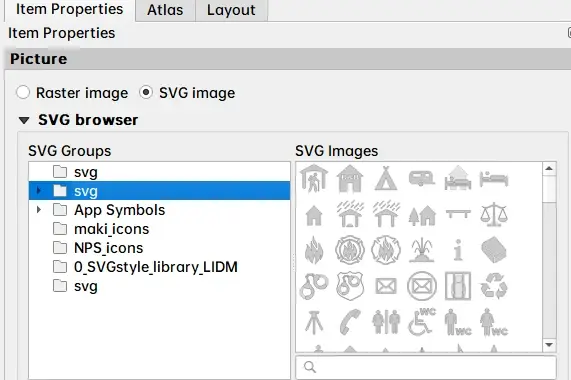Select the fountain SVG icon
This screenshot has height=380, width=571.
click(422, 250)
